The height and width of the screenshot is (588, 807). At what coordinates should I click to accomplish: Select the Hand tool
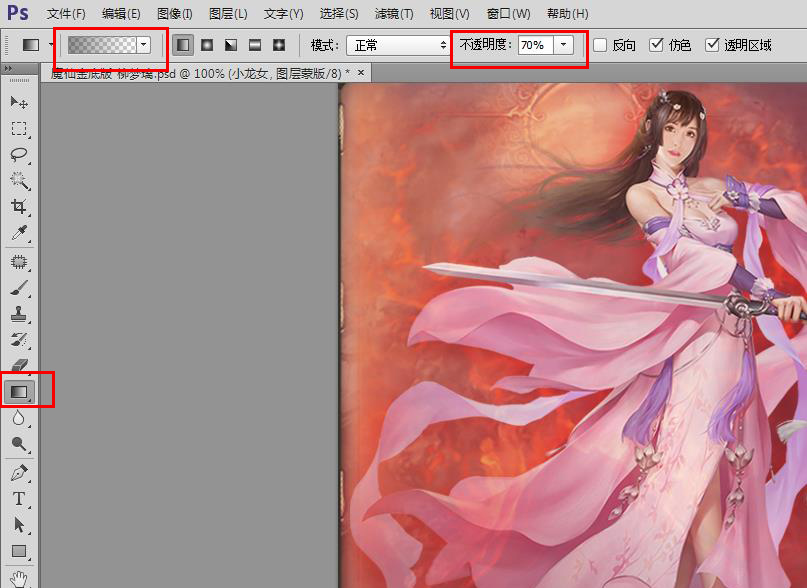tap(19, 578)
